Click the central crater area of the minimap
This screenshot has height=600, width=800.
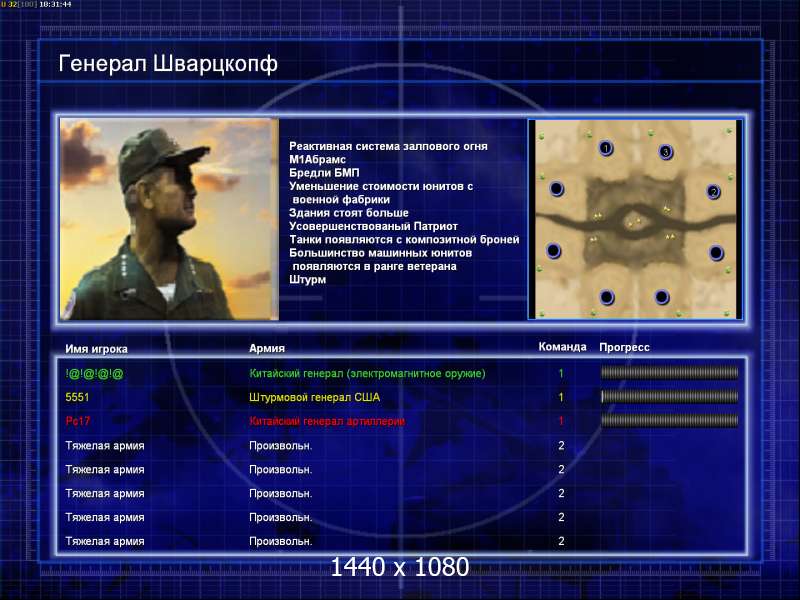(x=635, y=222)
